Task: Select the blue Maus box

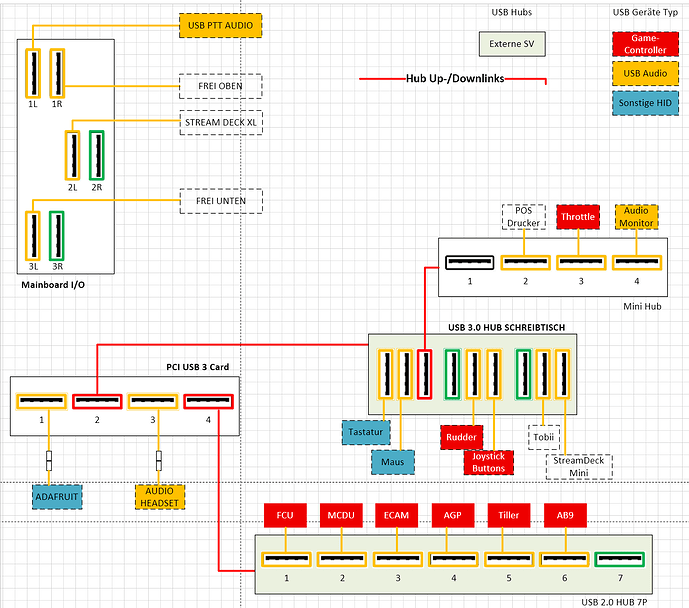Action: tap(392, 462)
